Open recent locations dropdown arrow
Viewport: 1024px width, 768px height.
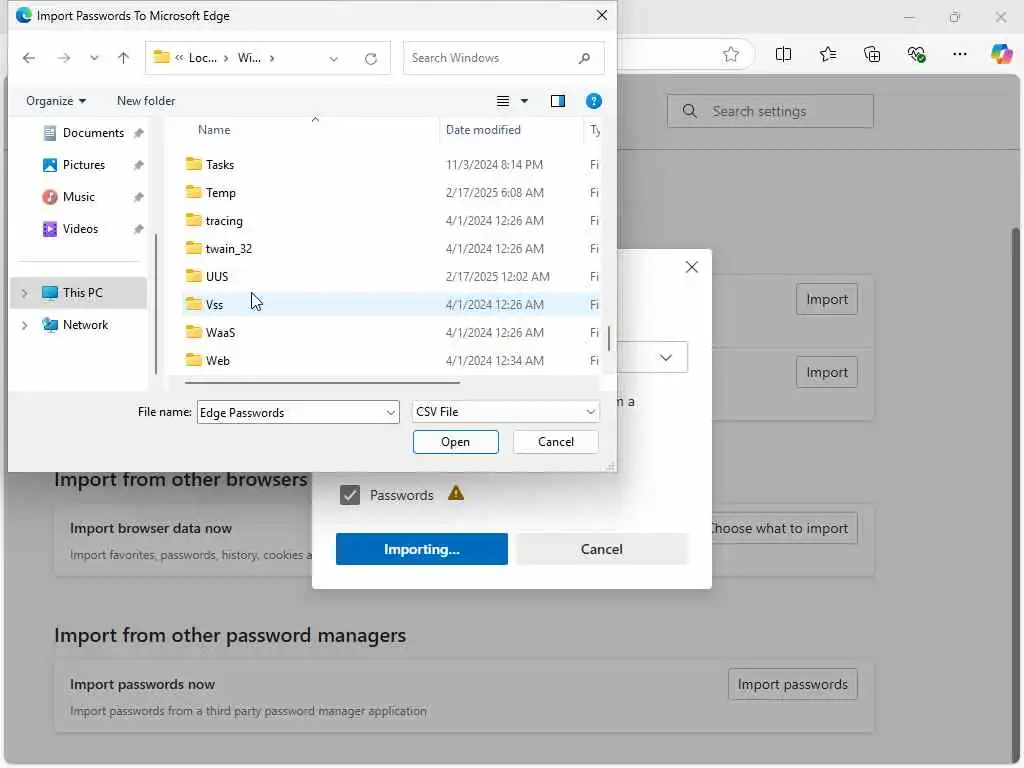pyautogui.click(x=94, y=58)
